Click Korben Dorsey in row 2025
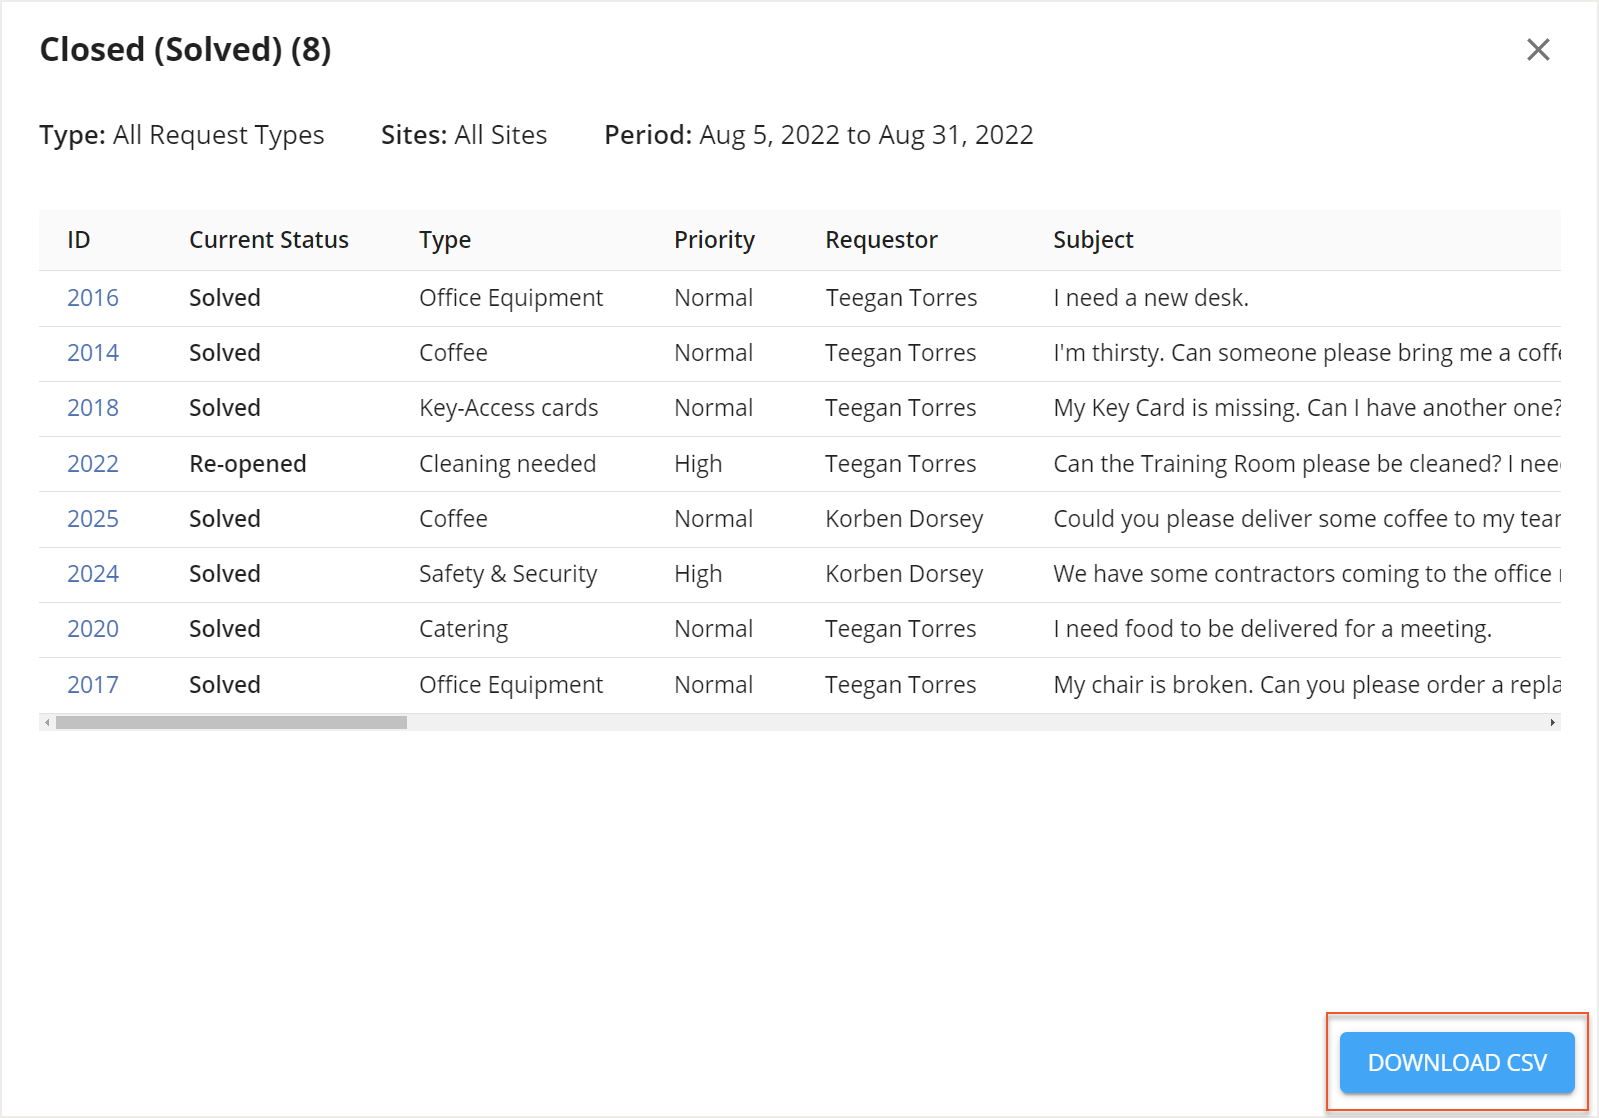Image resolution: width=1599 pixels, height=1118 pixels. click(x=904, y=519)
